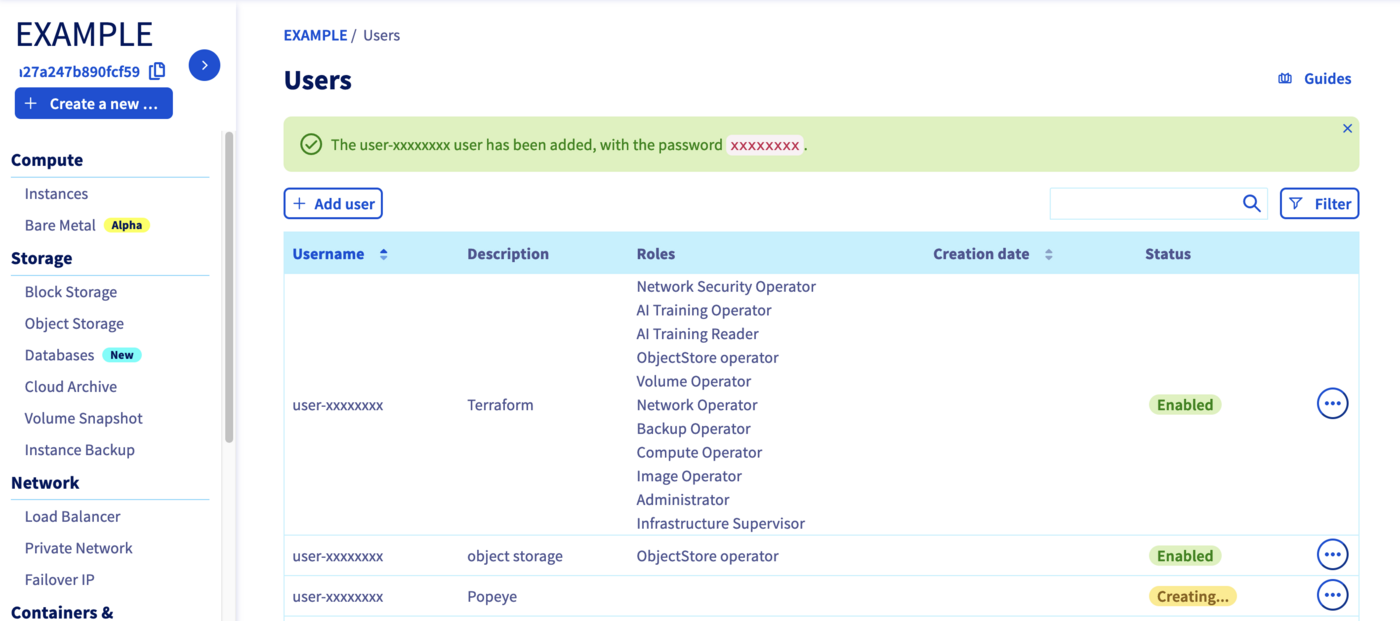
Task: Open the Filter options
Action: (x=1319, y=203)
